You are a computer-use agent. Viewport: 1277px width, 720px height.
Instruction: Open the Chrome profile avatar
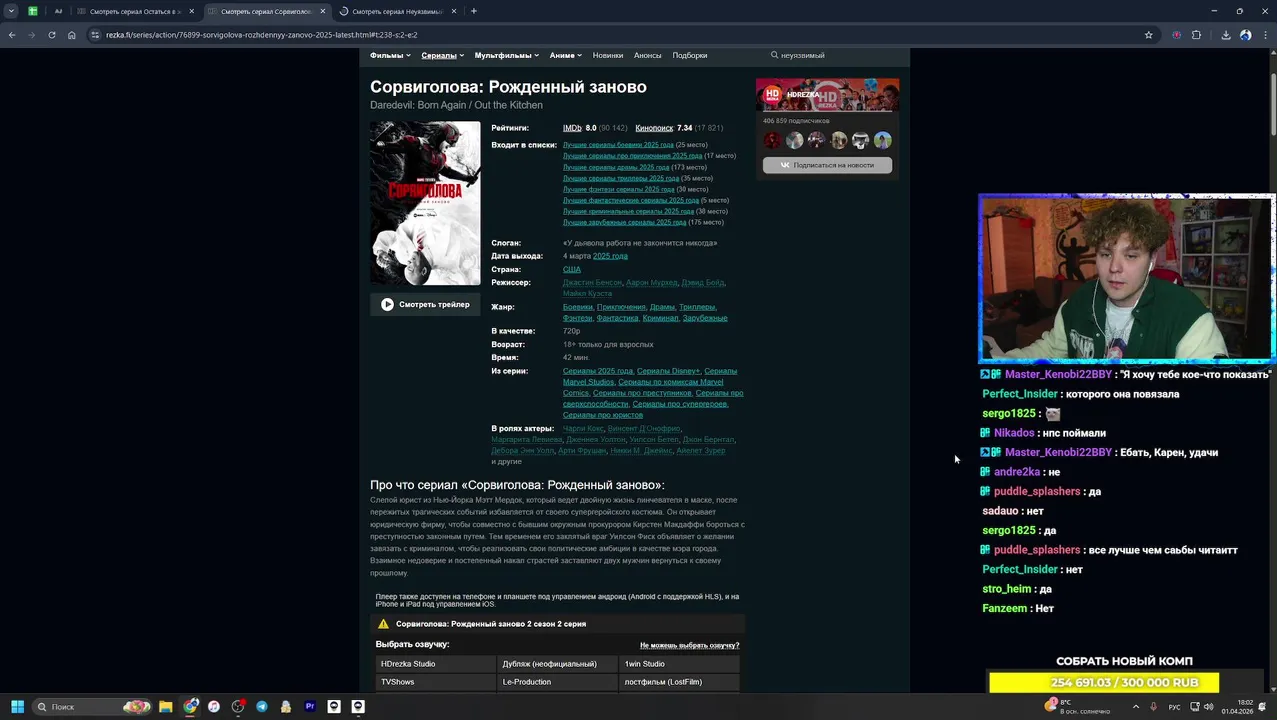click(x=1245, y=35)
